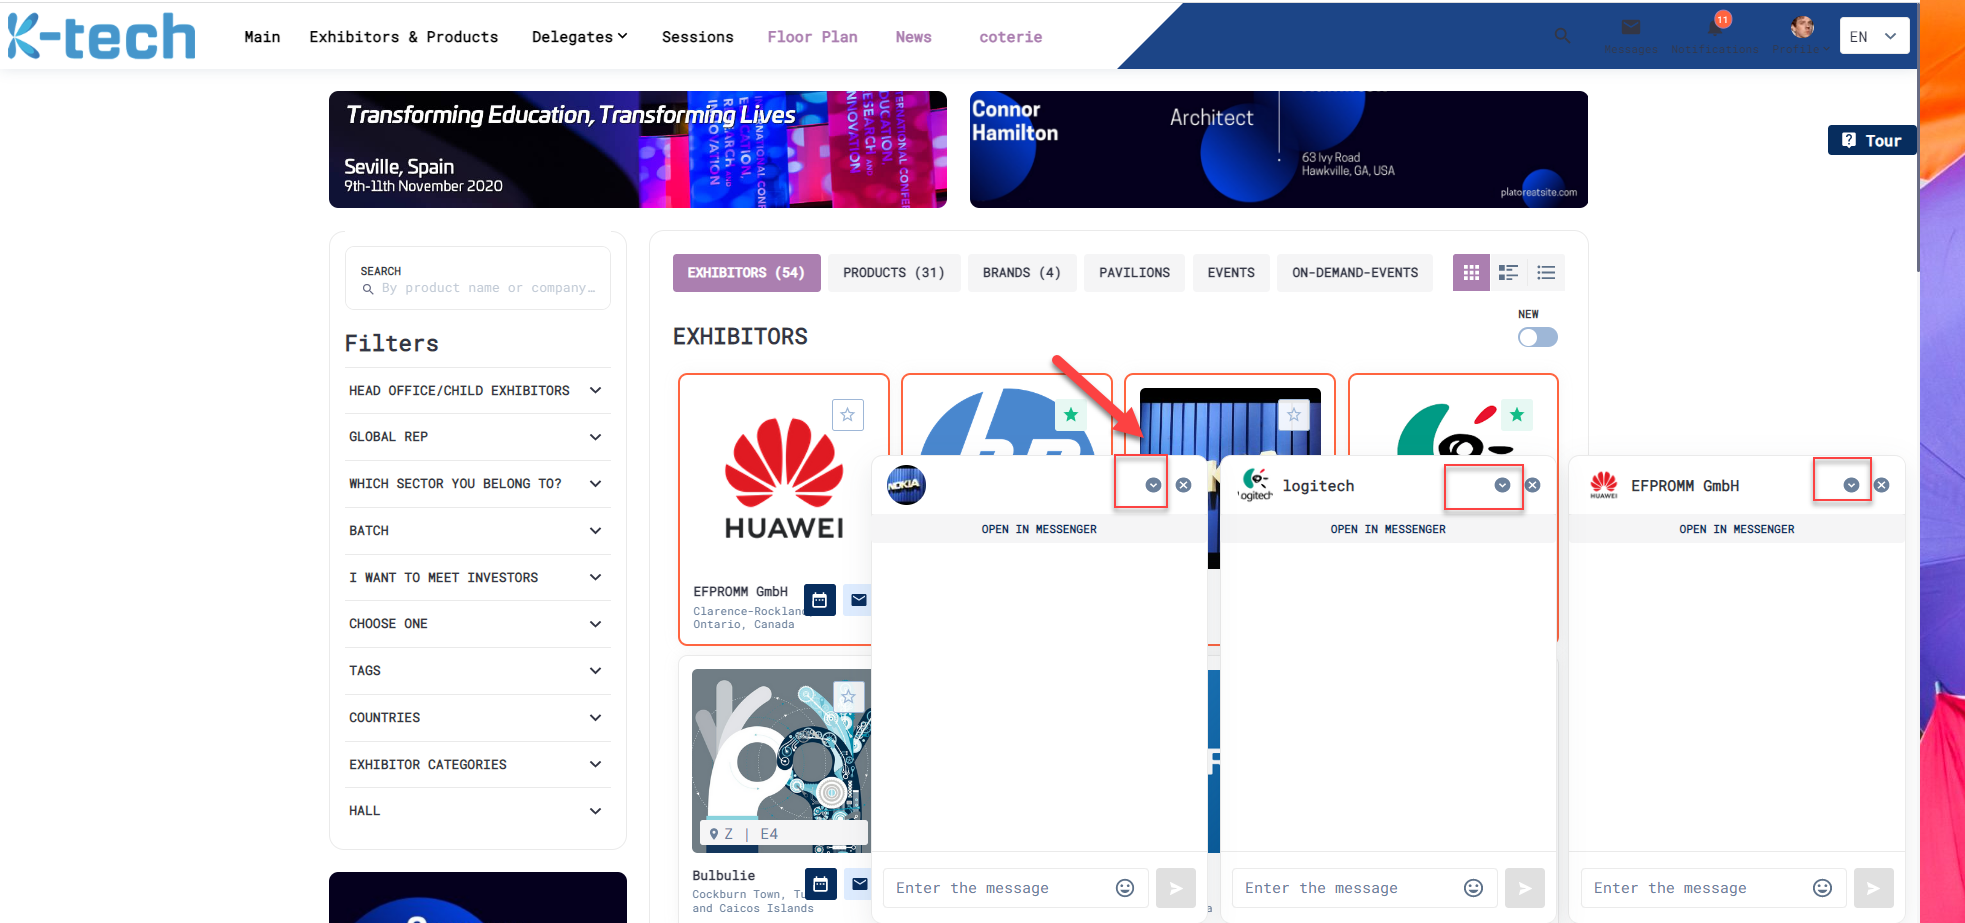Expand the Tags filter
The width and height of the screenshot is (1965, 923).
pos(476,671)
